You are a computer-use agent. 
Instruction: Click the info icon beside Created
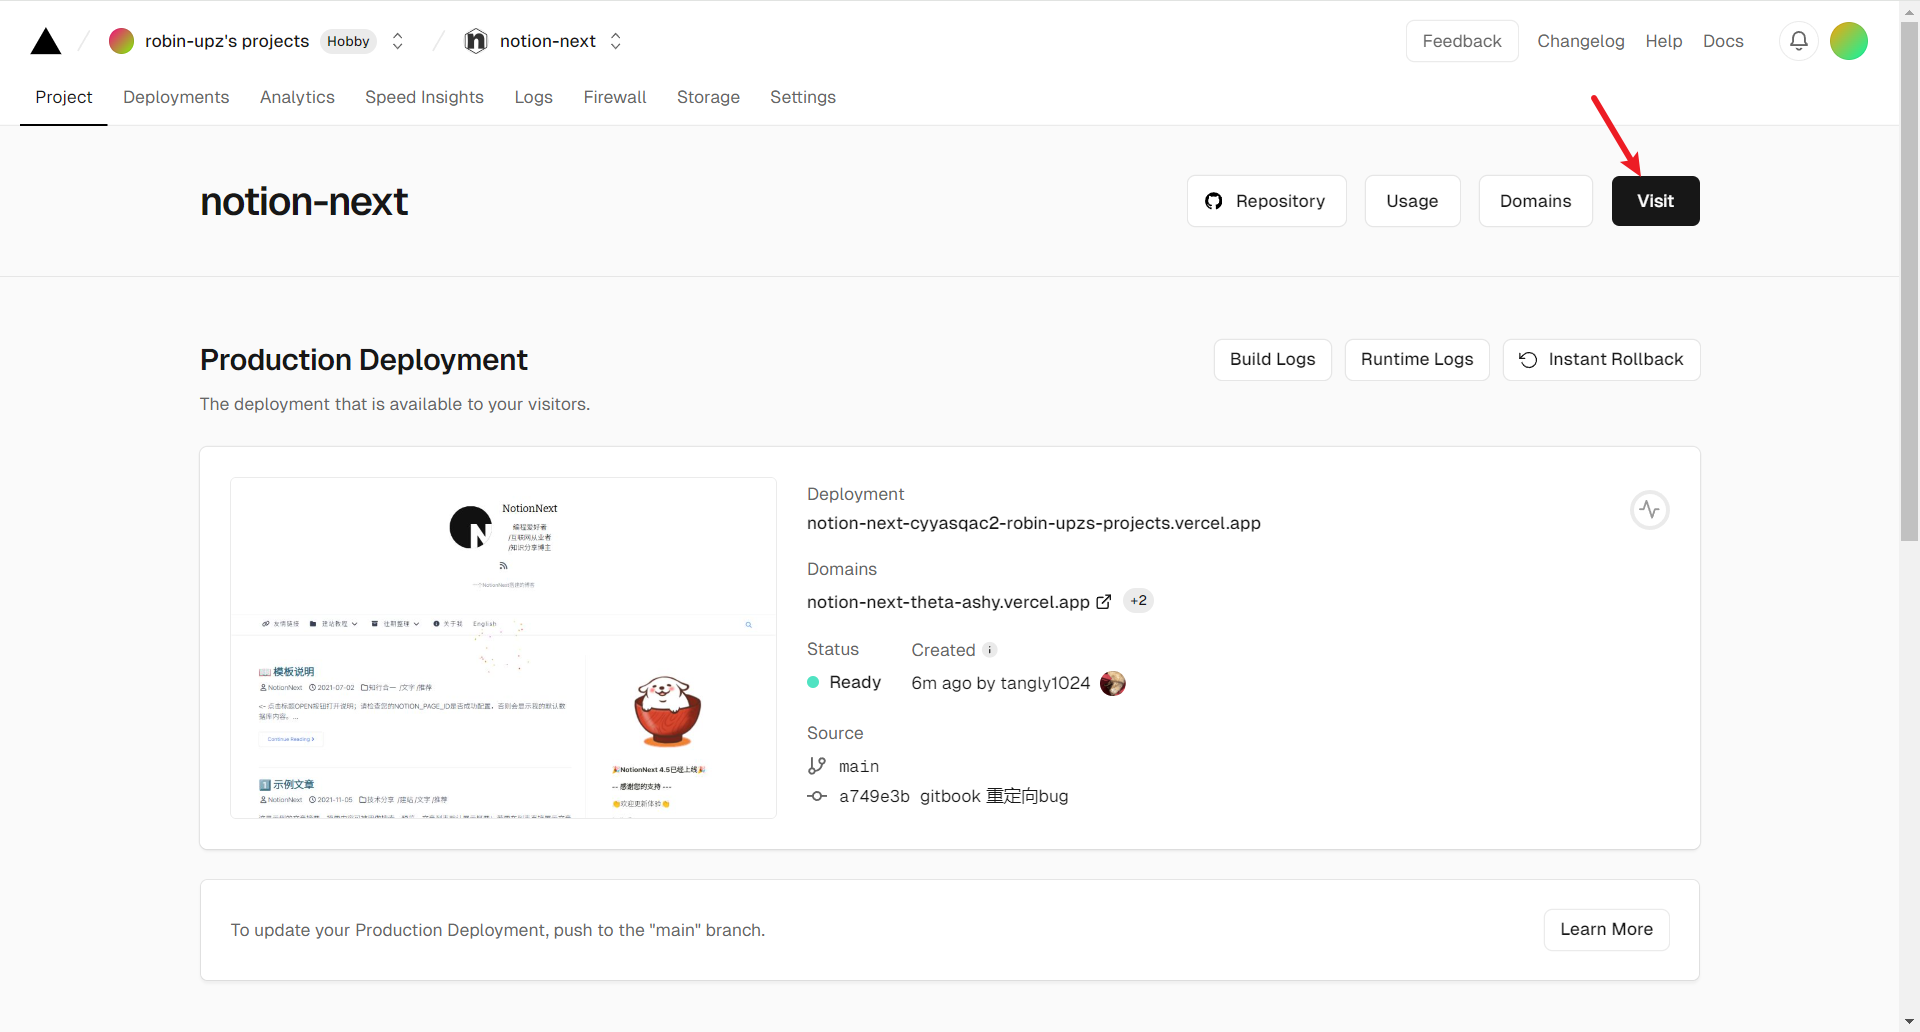pyautogui.click(x=990, y=649)
